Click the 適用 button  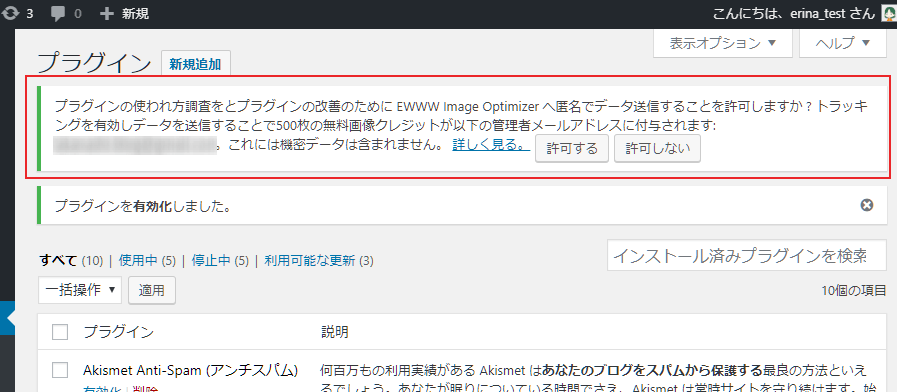click(x=152, y=290)
